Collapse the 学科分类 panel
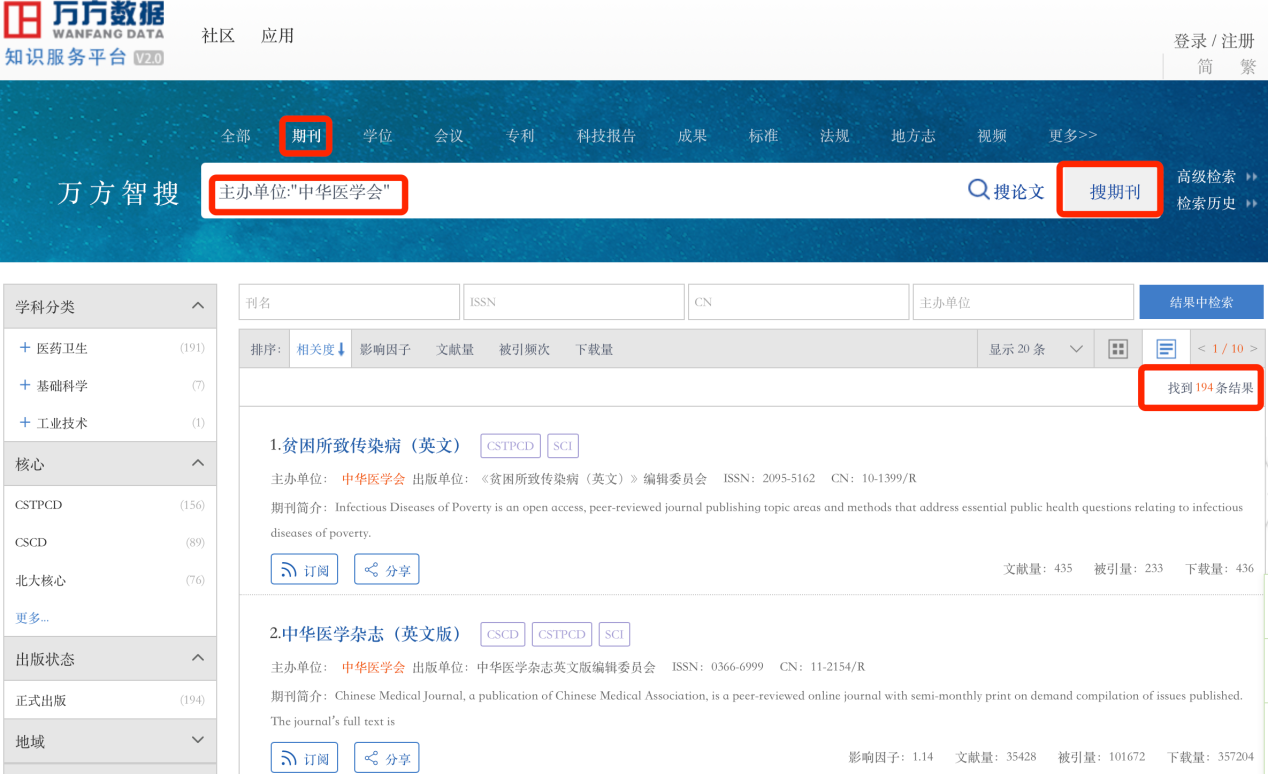1268x774 pixels. [198, 306]
